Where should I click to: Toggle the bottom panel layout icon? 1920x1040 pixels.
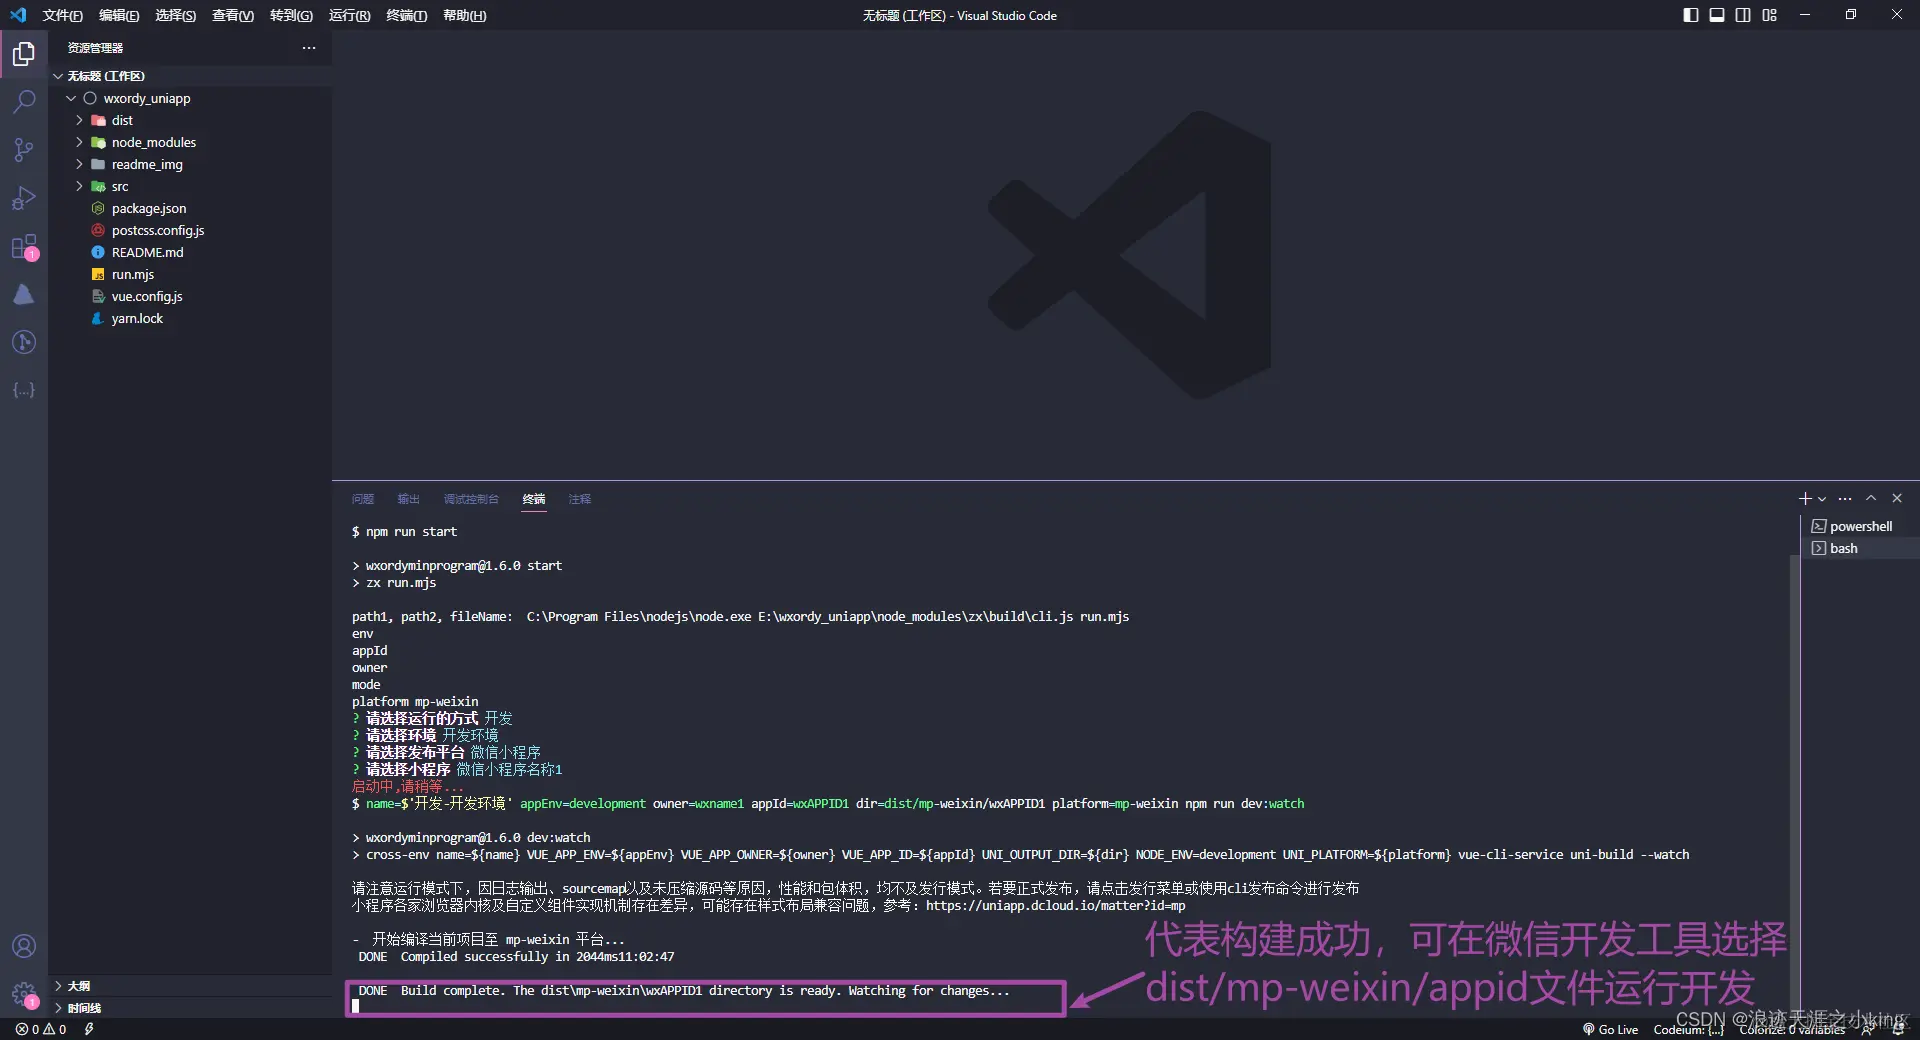(1716, 15)
